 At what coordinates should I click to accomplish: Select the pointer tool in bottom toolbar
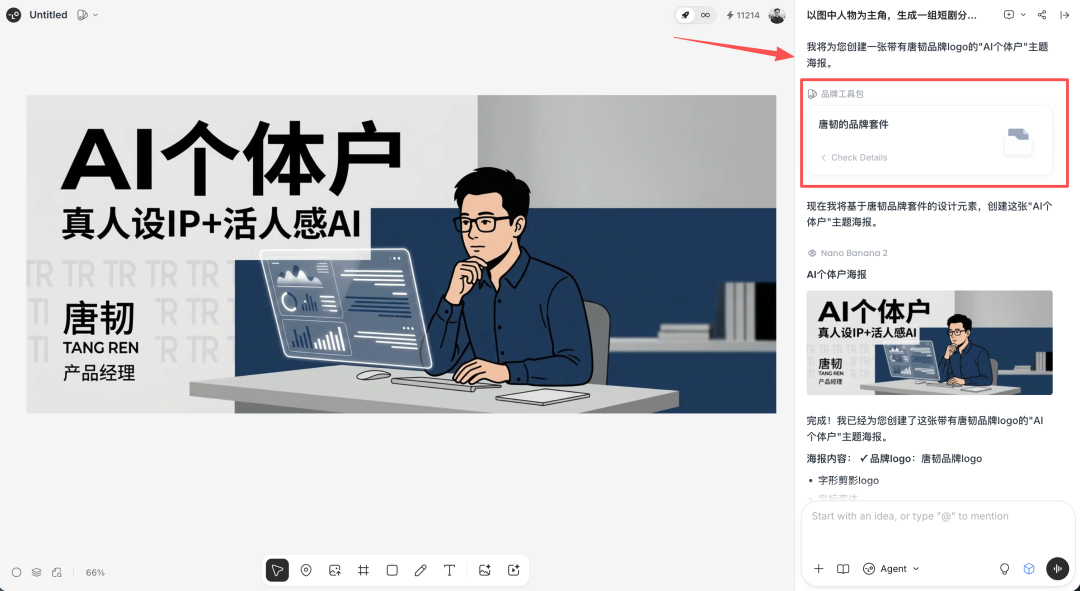tap(277, 570)
